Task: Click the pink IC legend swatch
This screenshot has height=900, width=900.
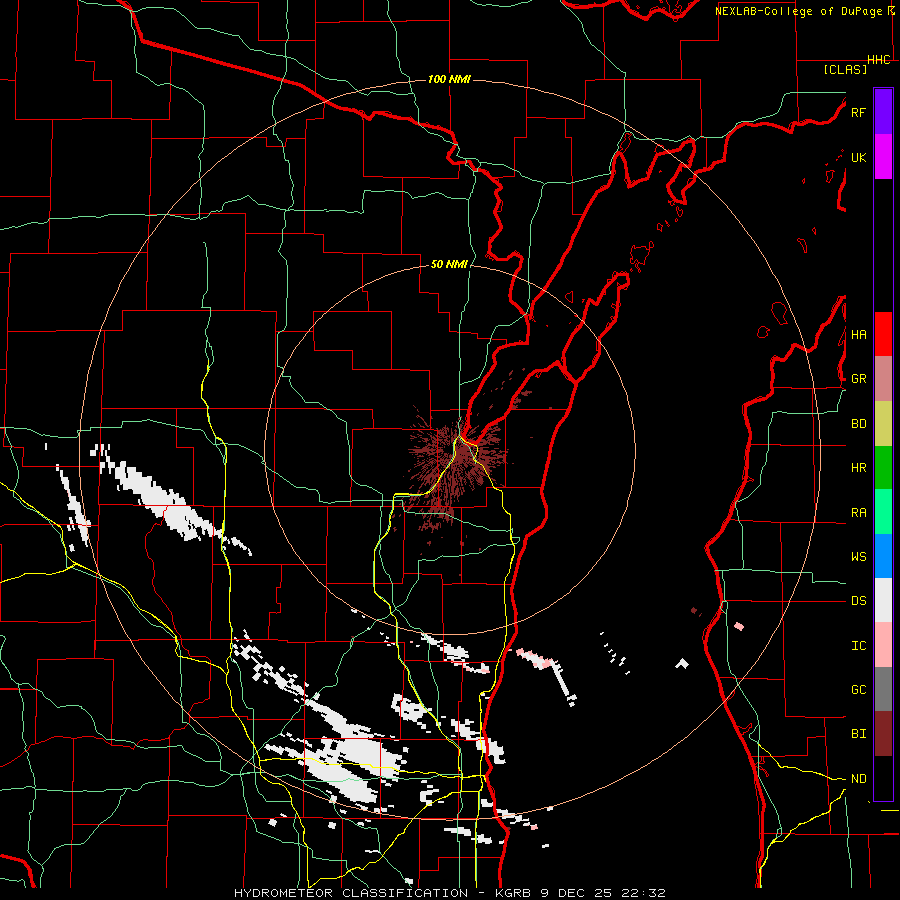Action: pyautogui.click(x=883, y=645)
